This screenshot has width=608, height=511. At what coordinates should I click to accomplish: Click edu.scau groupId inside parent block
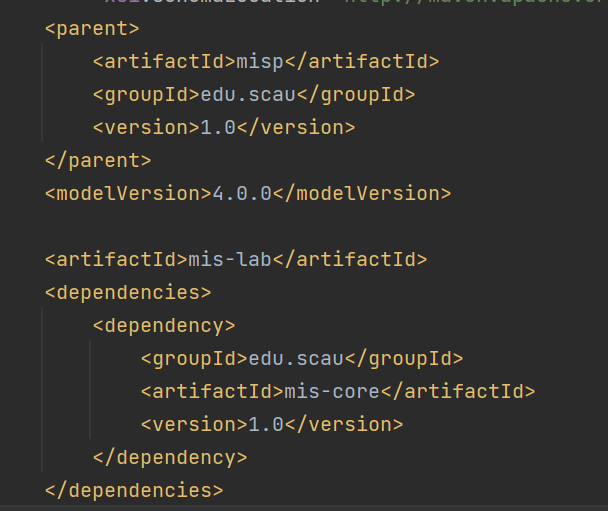(248, 95)
